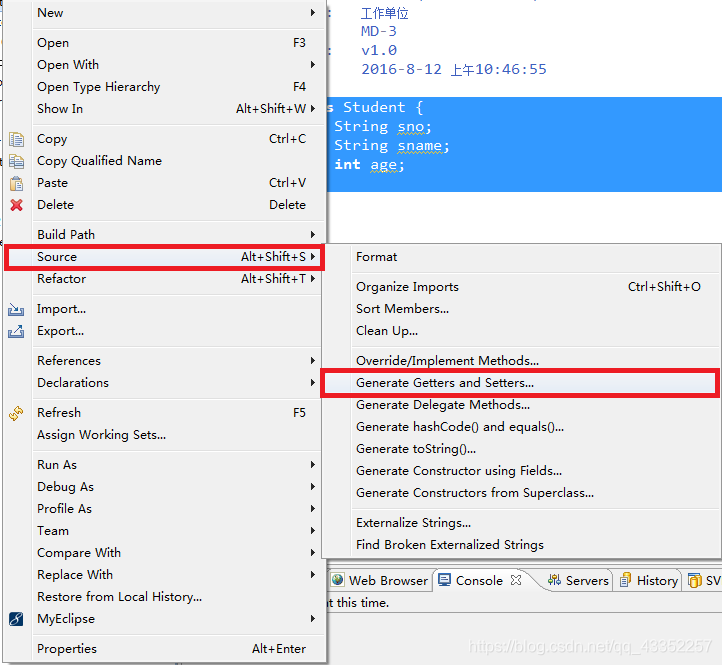Image resolution: width=722 pixels, height=665 pixels.
Task: Choose Find Broken Externalized Strings
Action: pyautogui.click(x=521, y=545)
